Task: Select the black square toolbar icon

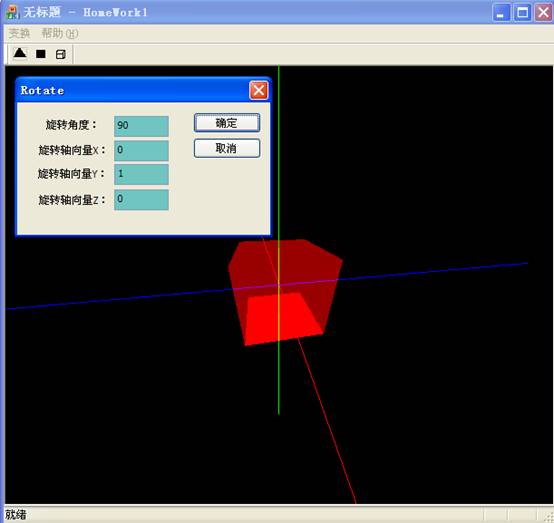Action: click(41, 54)
